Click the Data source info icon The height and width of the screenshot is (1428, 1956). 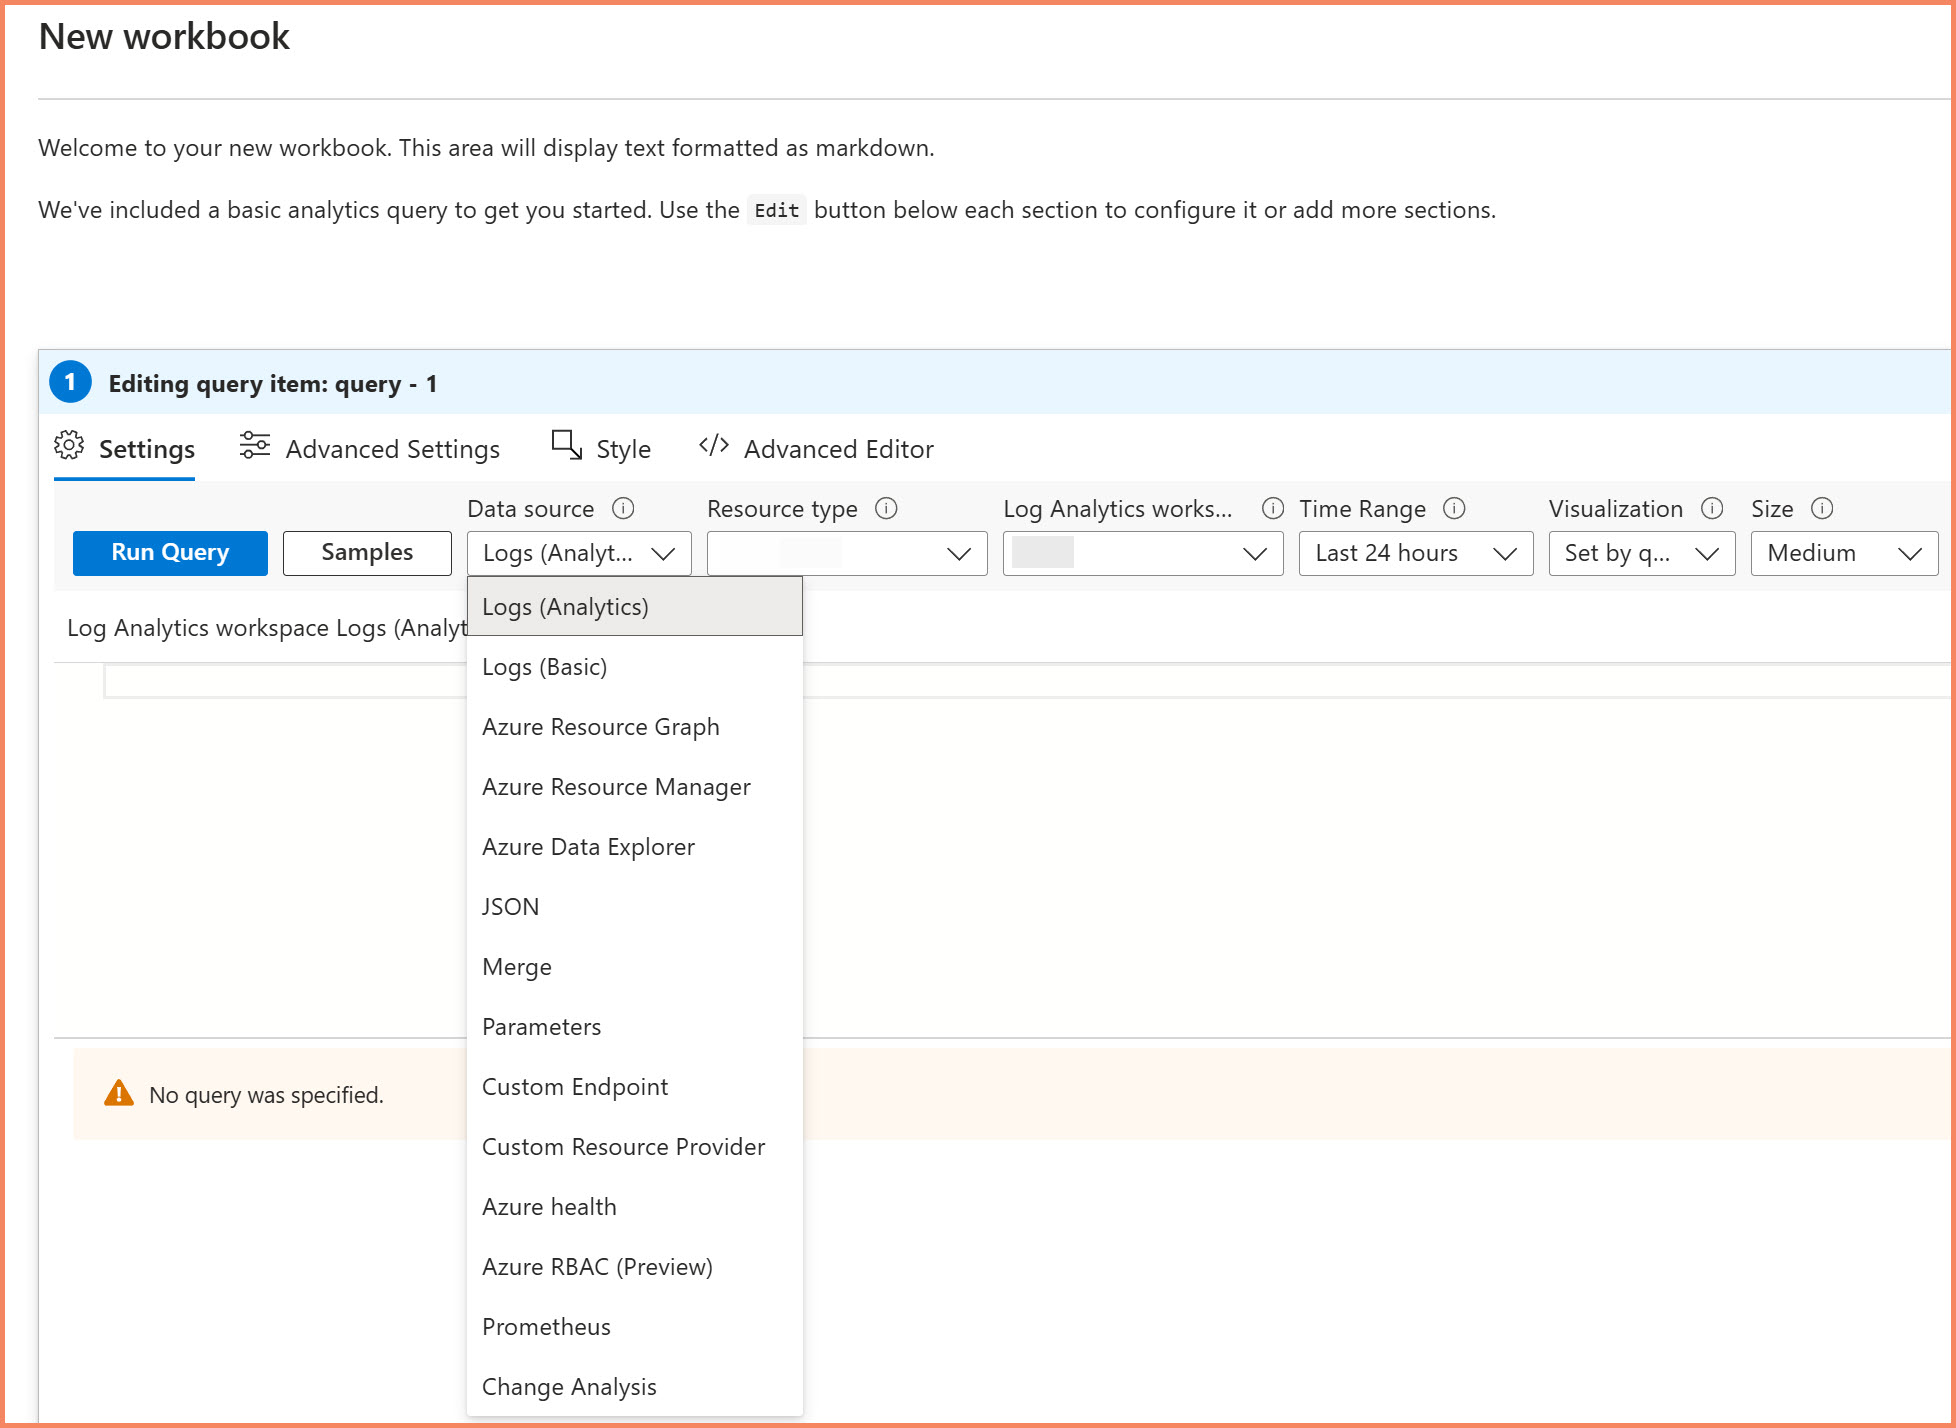623,508
